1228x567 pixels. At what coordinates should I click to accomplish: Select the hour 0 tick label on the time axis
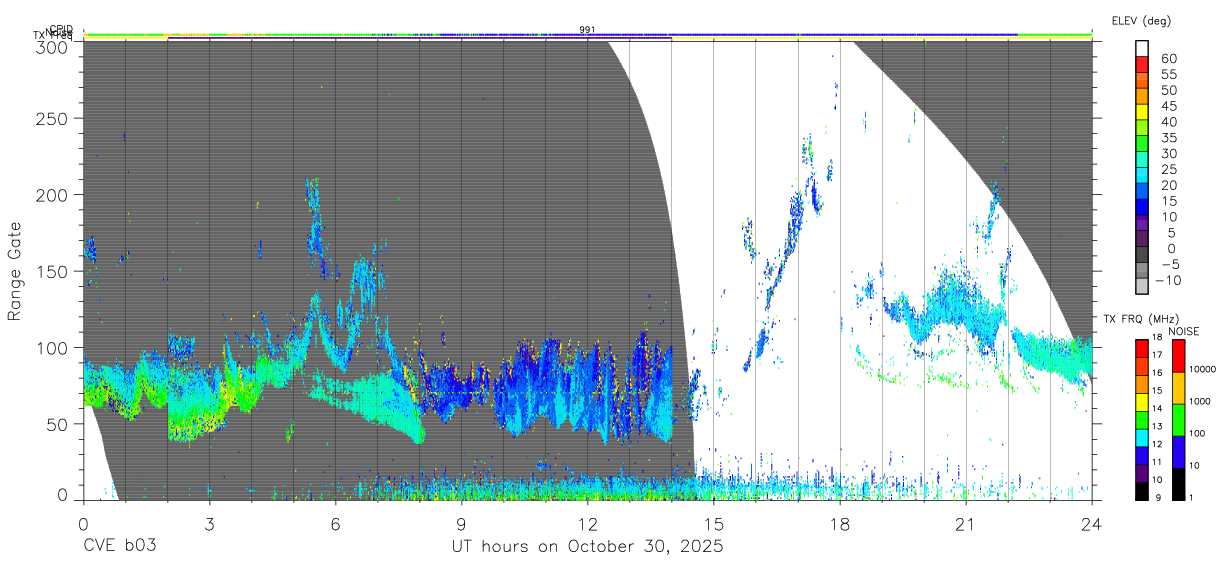click(x=83, y=524)
